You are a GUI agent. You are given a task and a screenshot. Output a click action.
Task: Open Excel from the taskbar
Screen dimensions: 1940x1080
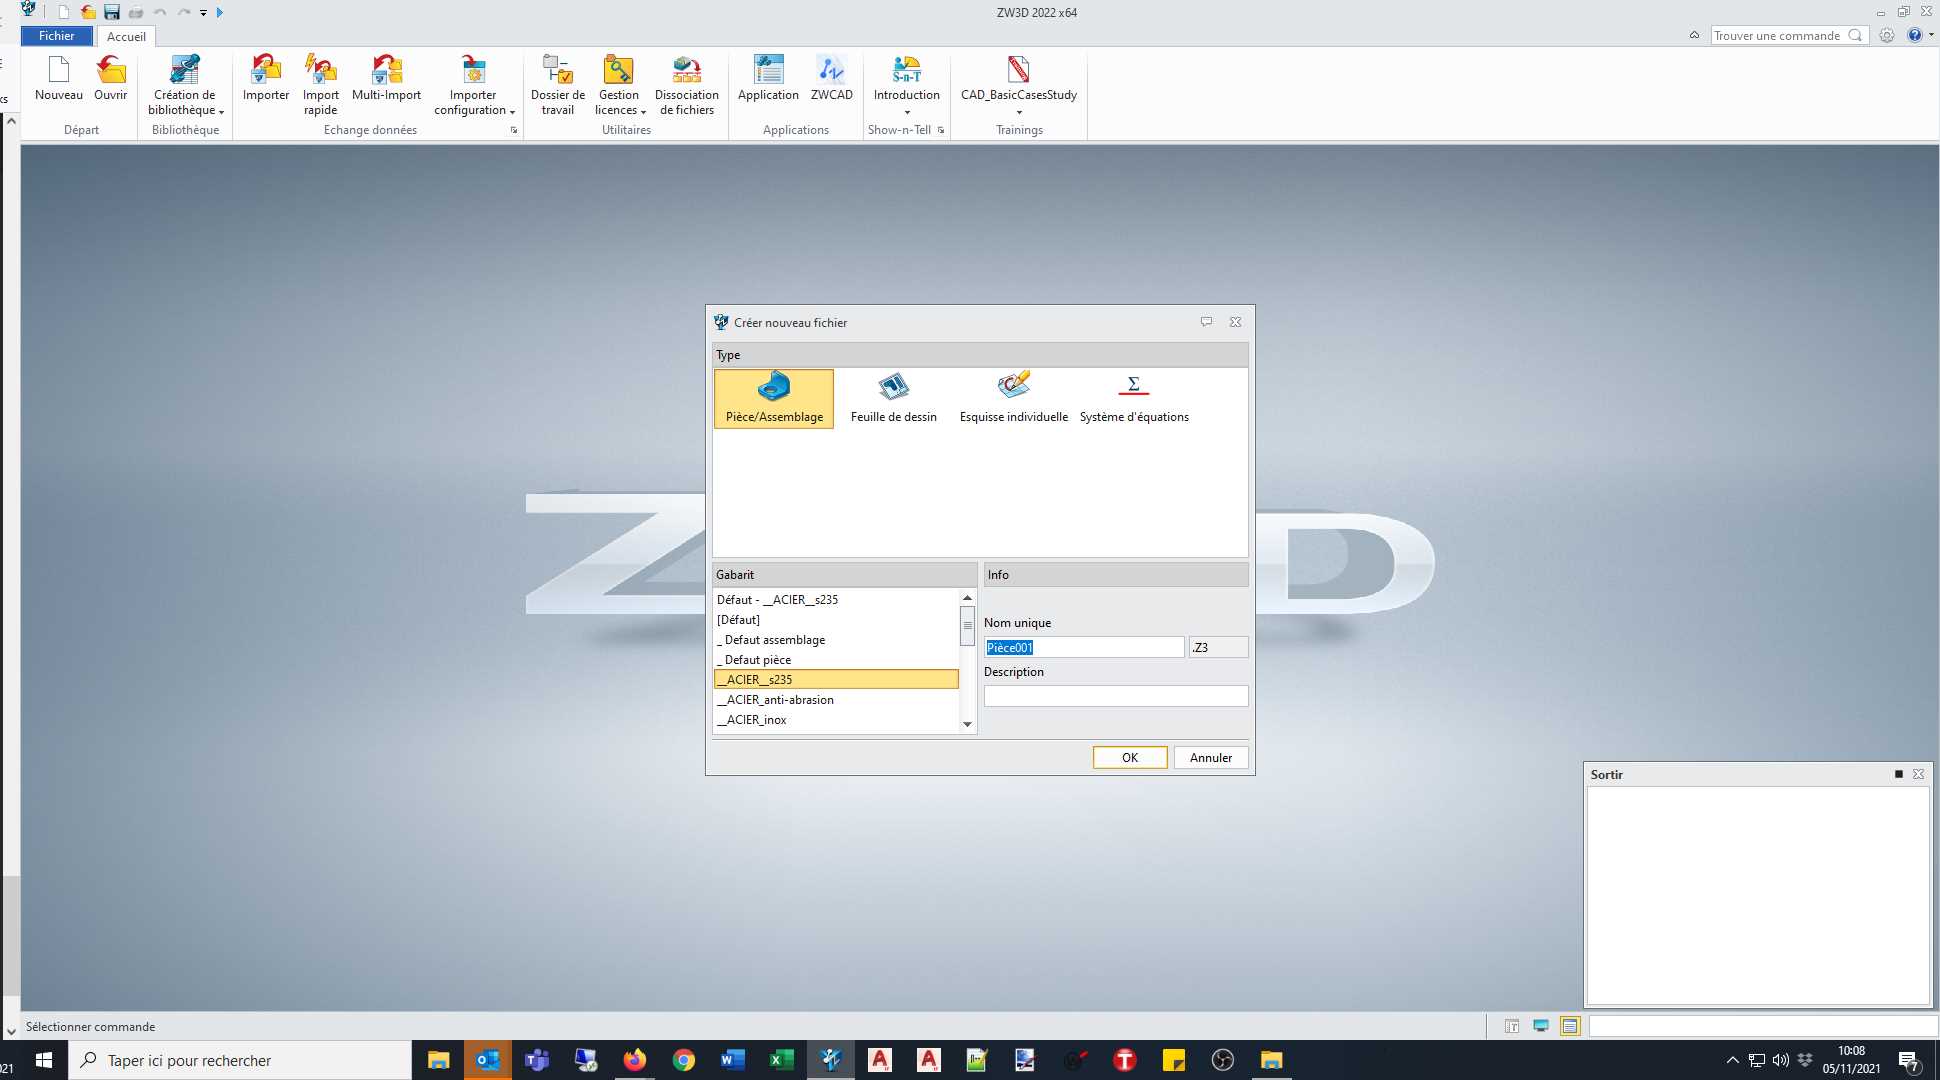click(782, 1060)
